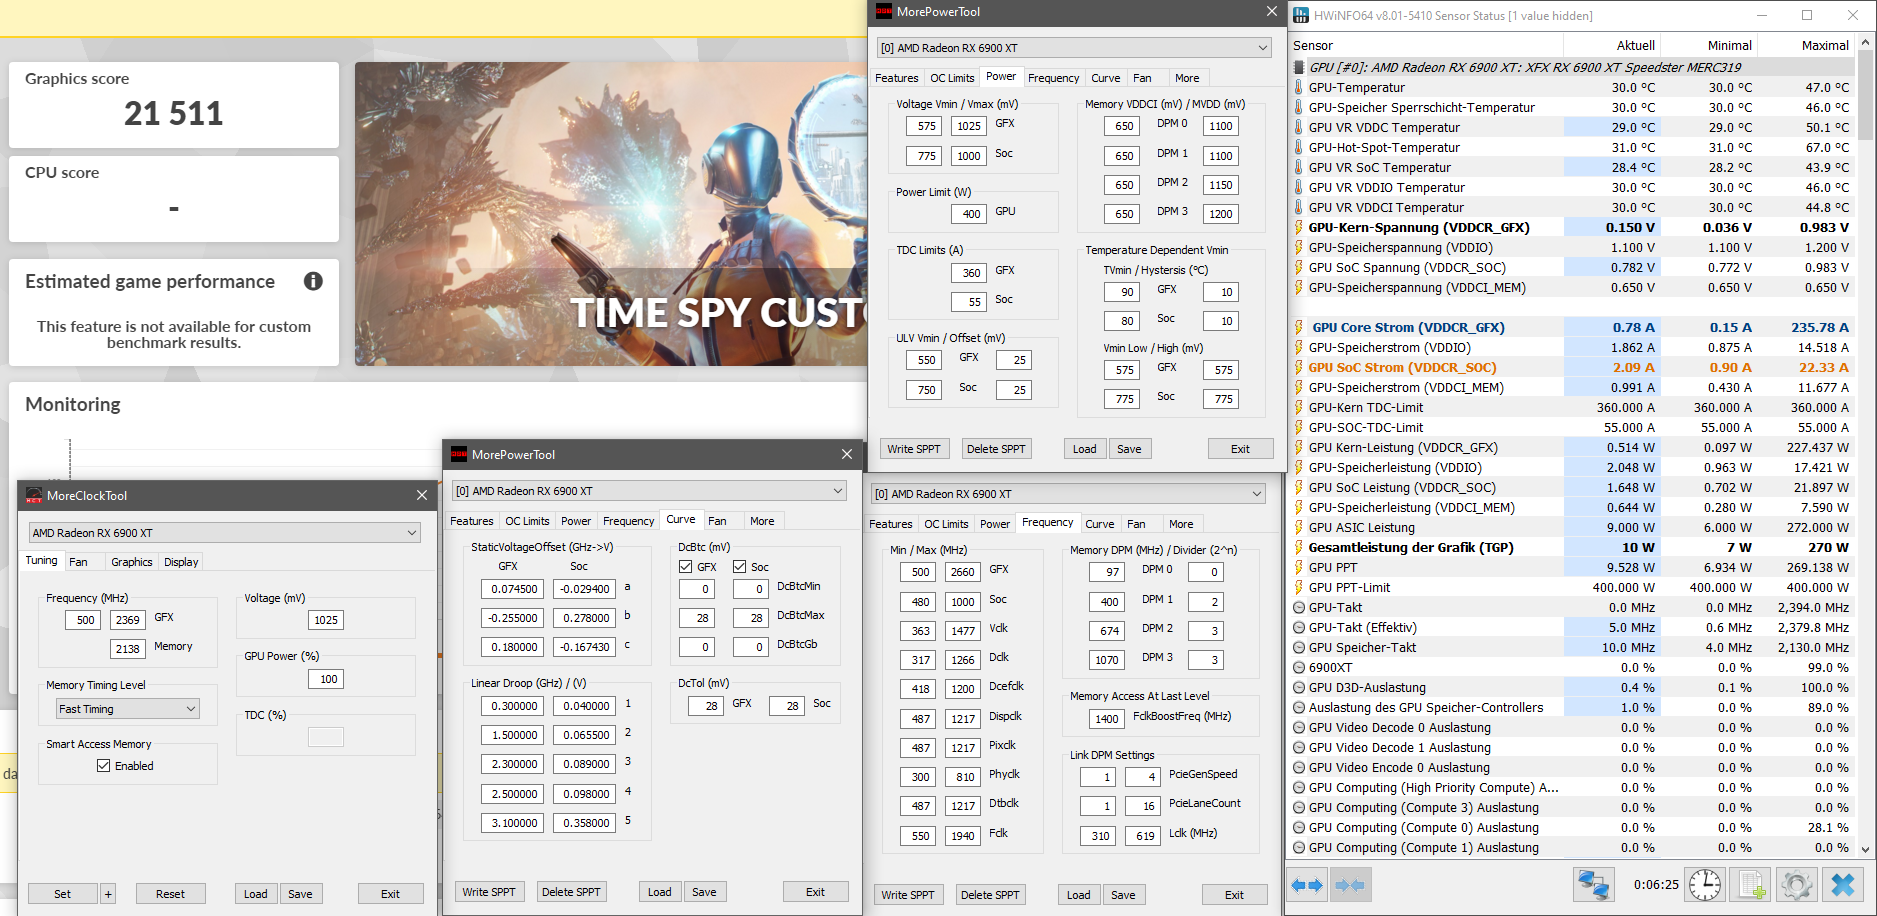Open GPU dropdown in Frequency-tab MorePowerTool window

pyautogui.click(x=1068, y=494)
